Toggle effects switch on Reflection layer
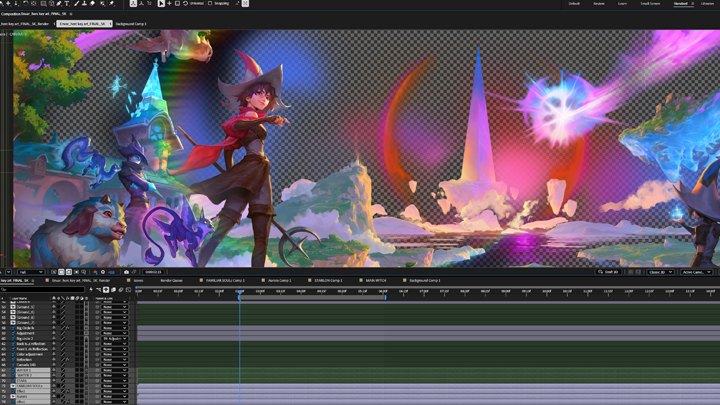The image size is (720, 405). pos(68,360)
